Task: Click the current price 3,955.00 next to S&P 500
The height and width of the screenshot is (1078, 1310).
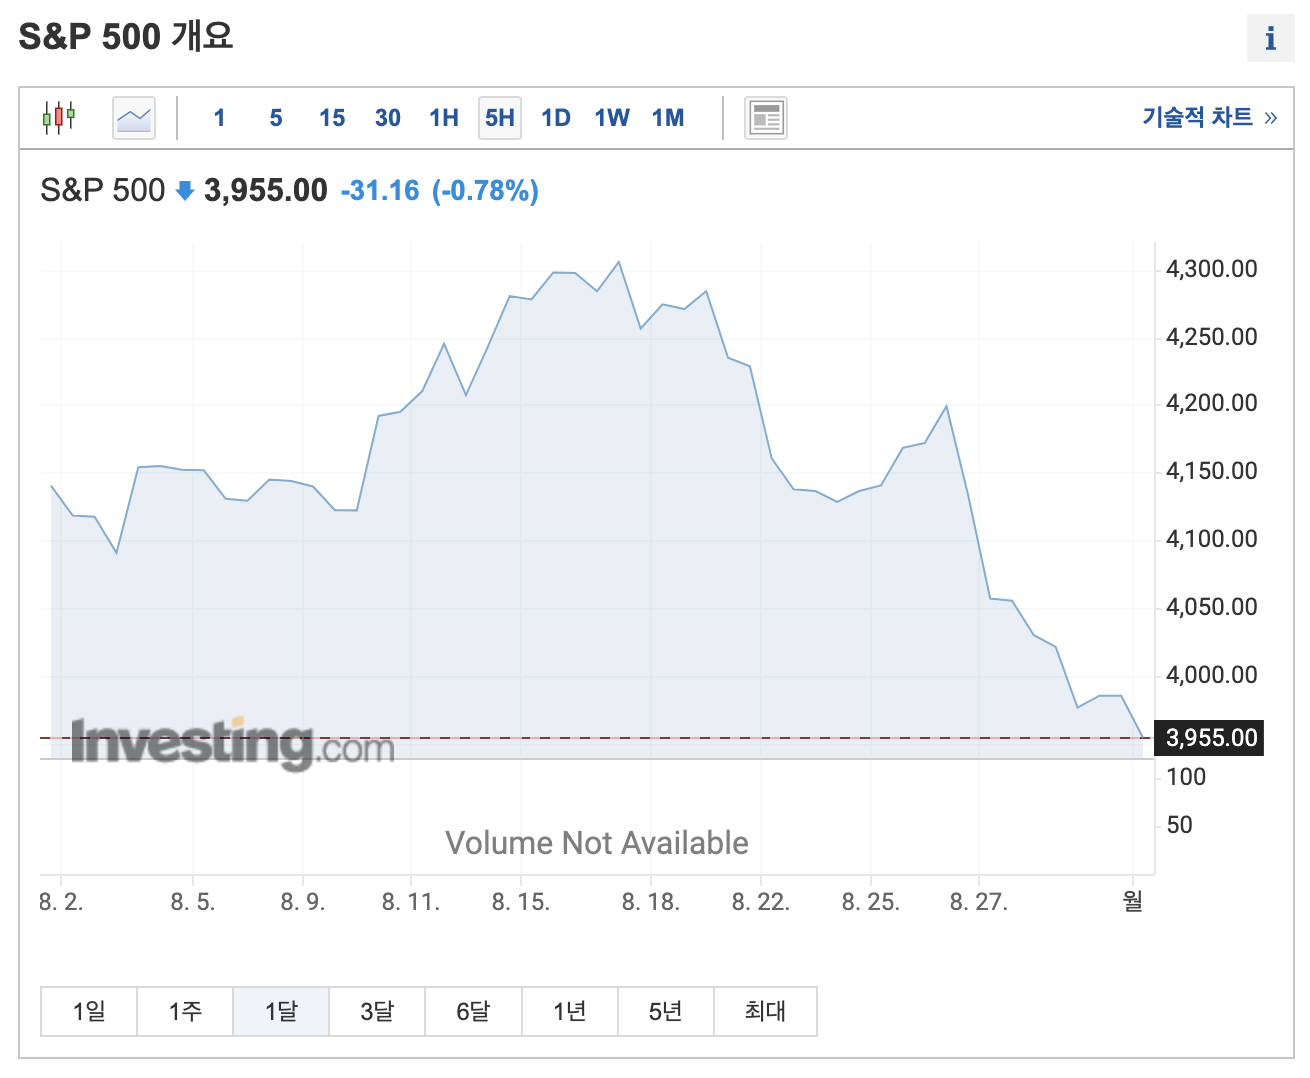Action: coord(266,190)
